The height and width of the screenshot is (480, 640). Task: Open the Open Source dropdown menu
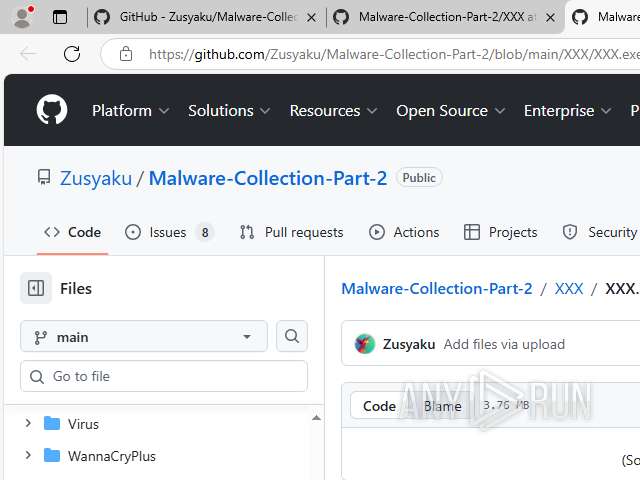click(x=451, y=111)
